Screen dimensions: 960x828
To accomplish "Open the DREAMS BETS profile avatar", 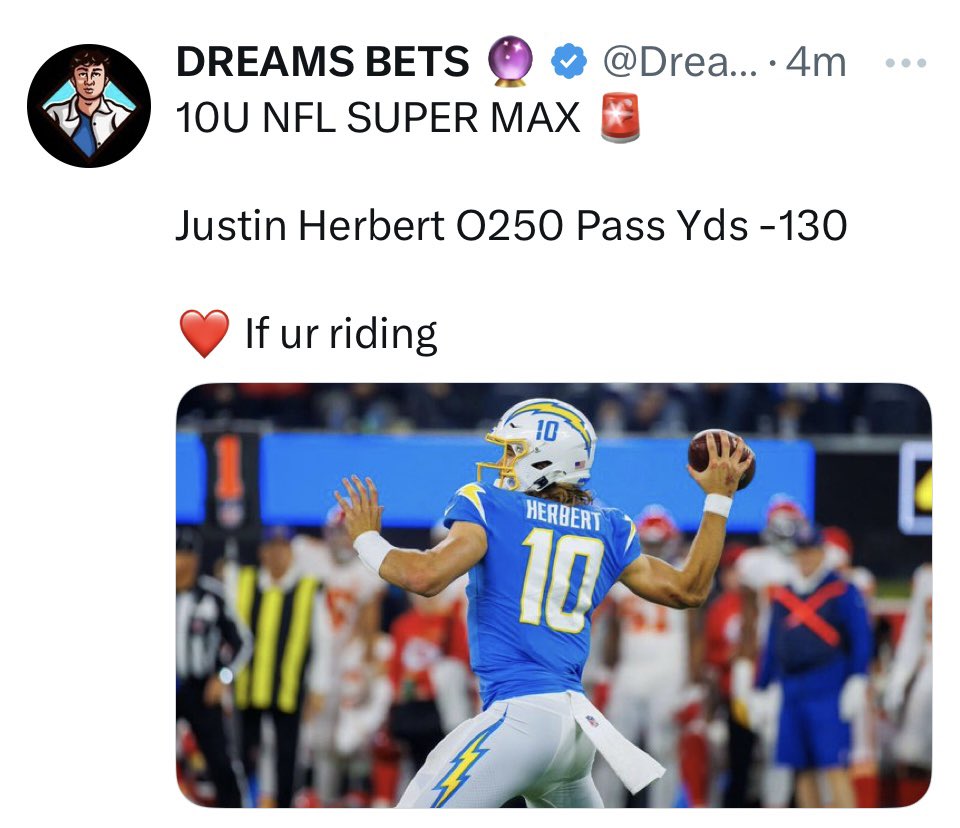I will tap(89, 105).
